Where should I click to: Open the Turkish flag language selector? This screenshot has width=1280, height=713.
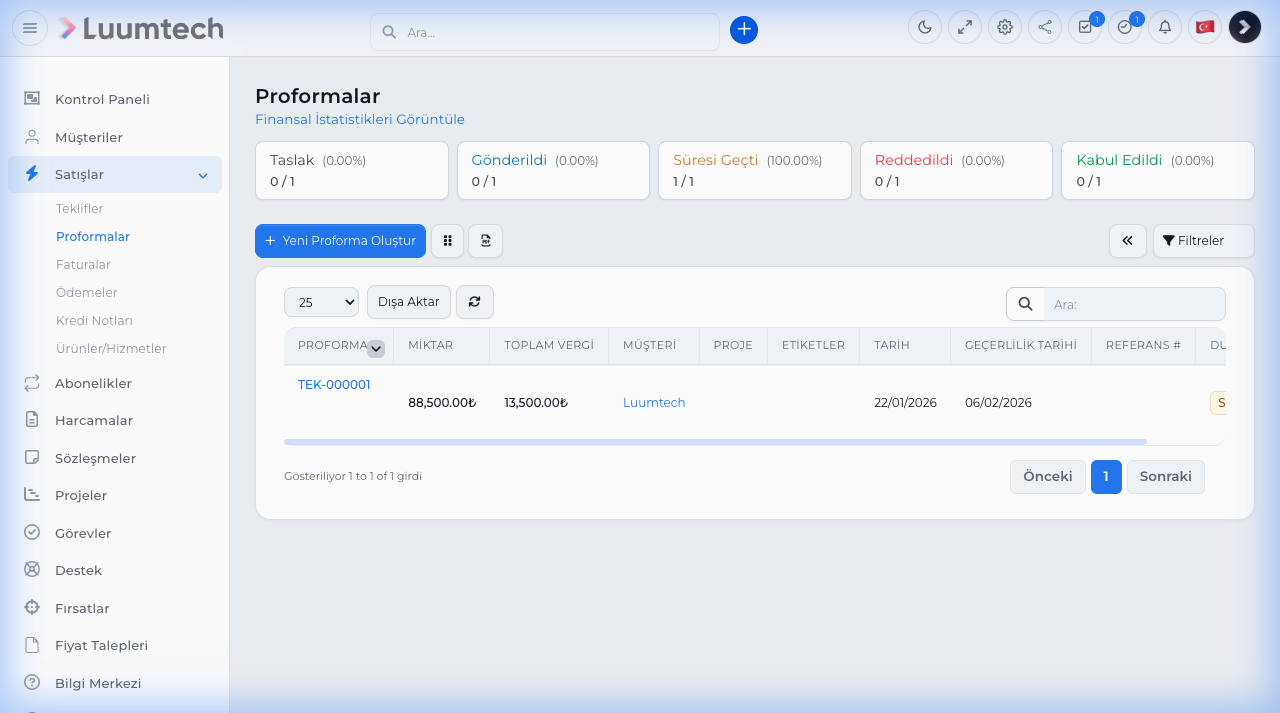(1205, 27)
